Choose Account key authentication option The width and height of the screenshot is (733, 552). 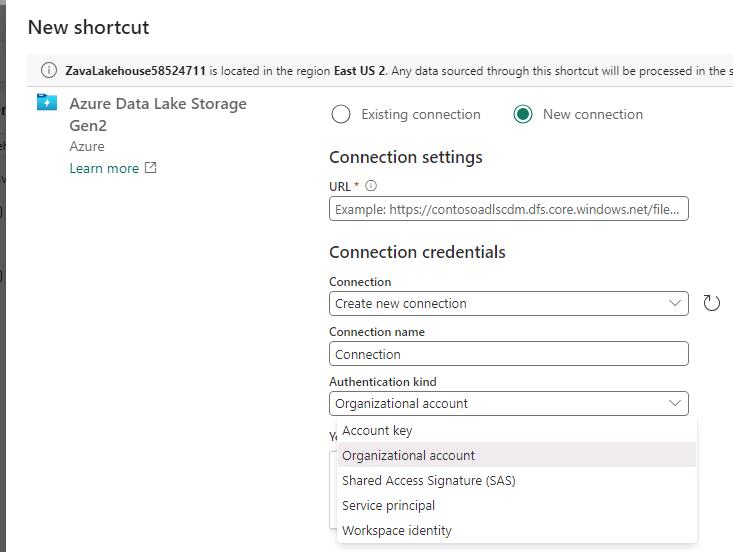(517, 430)
